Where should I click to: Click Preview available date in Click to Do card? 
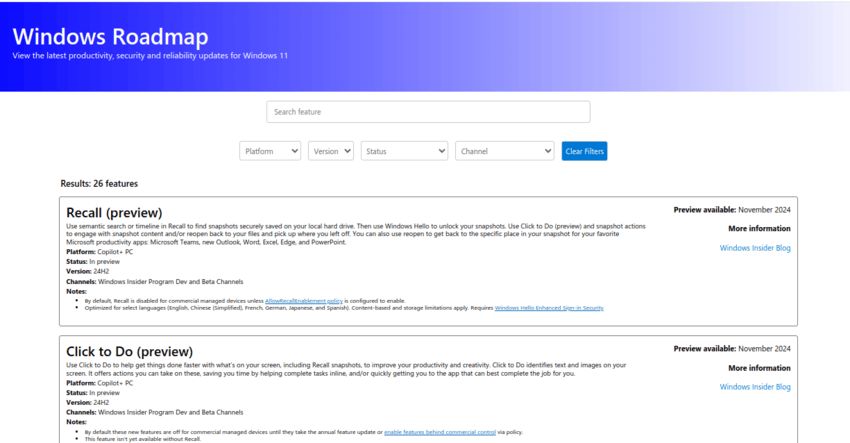coord(732,349)
